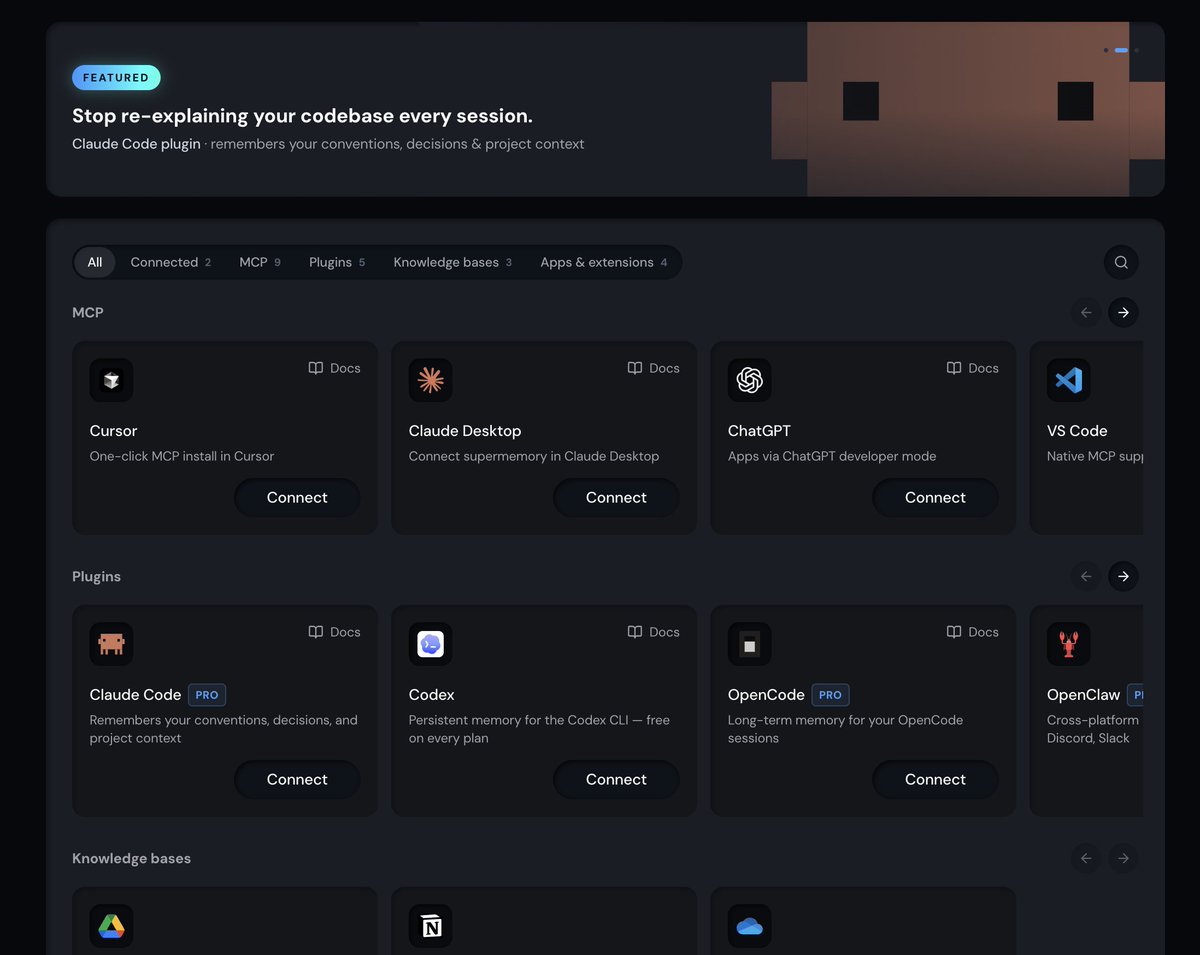The width and height of the screenshot is (1200, 955).
Task: Connect the Claude Desktop integration
Action: 616,497
